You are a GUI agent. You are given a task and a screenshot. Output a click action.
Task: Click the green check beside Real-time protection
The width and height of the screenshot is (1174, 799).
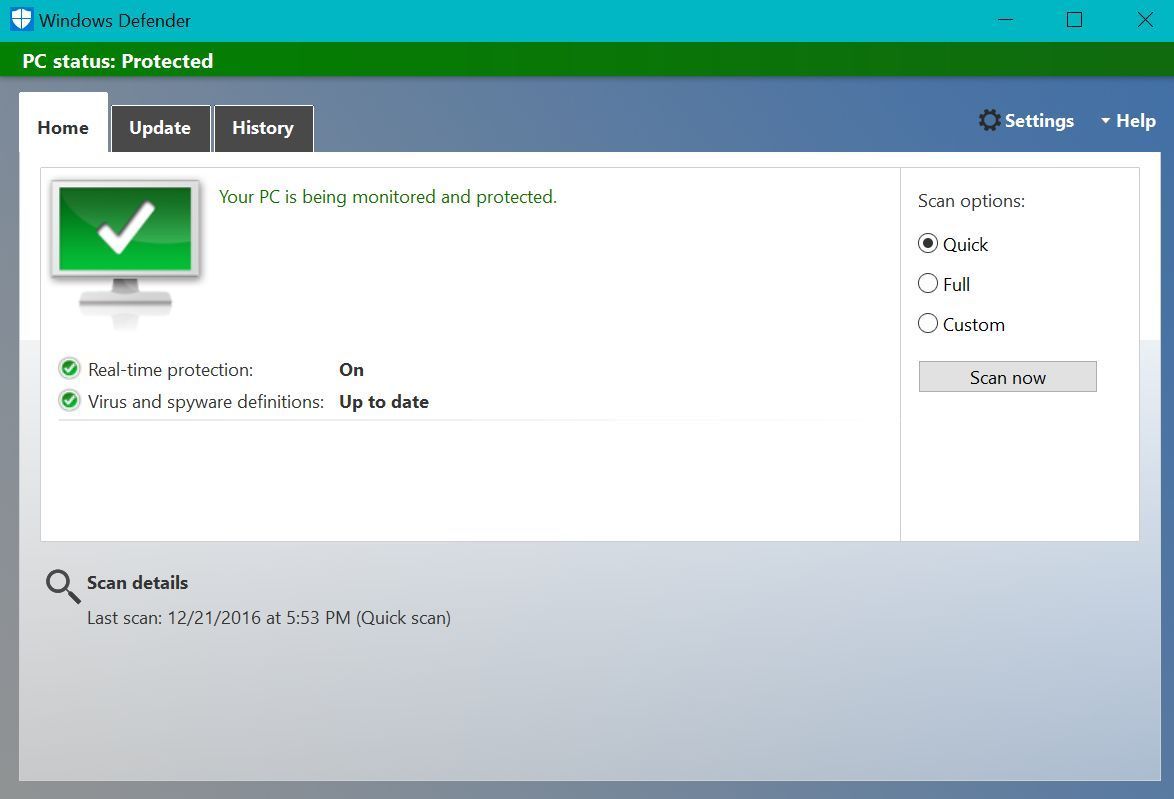coord(70,368)
